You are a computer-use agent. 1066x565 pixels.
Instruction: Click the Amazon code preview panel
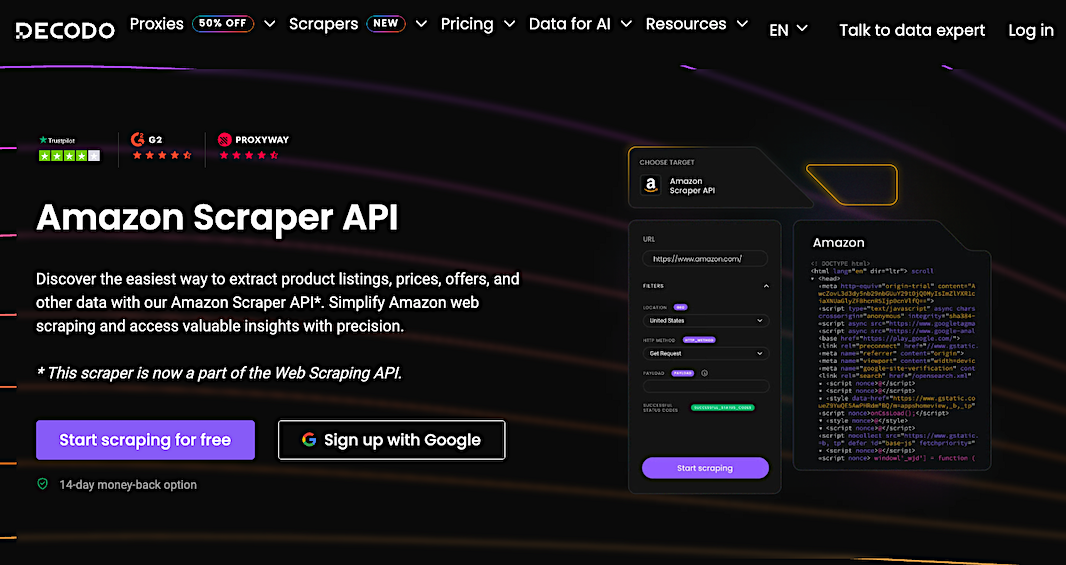[x=892, y=345]
